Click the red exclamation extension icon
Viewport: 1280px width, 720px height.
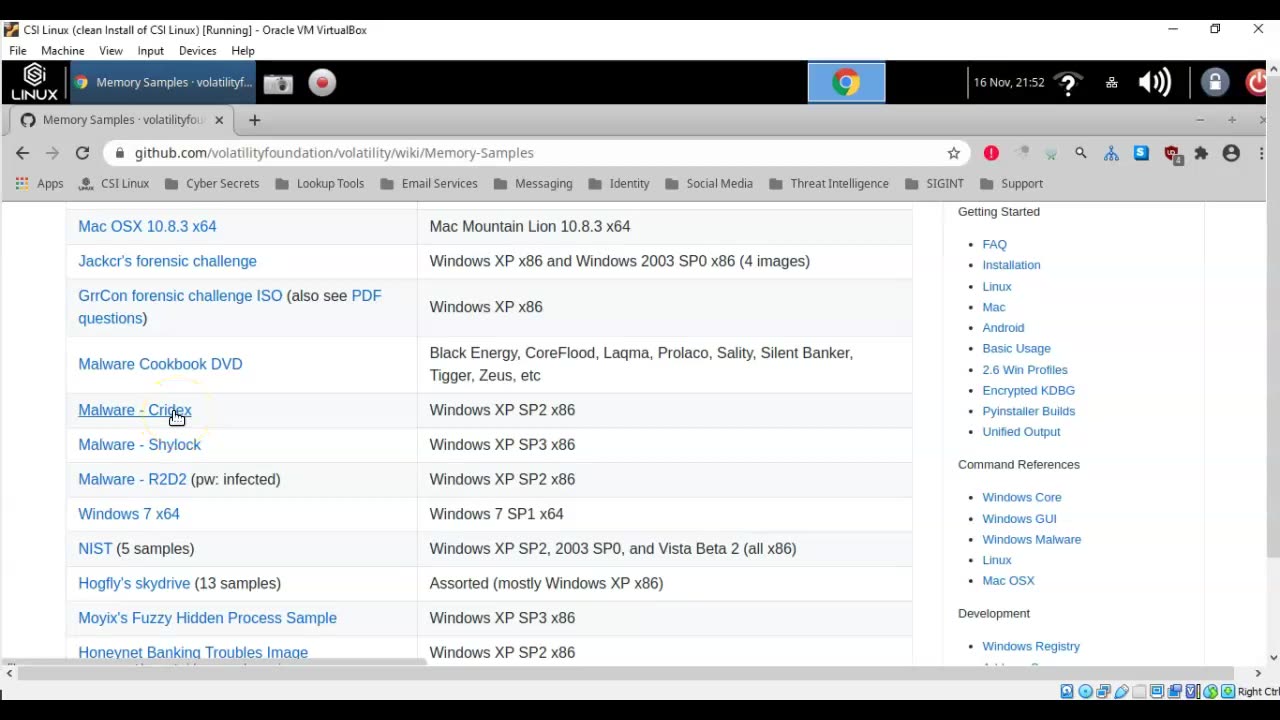pos(991,153)
